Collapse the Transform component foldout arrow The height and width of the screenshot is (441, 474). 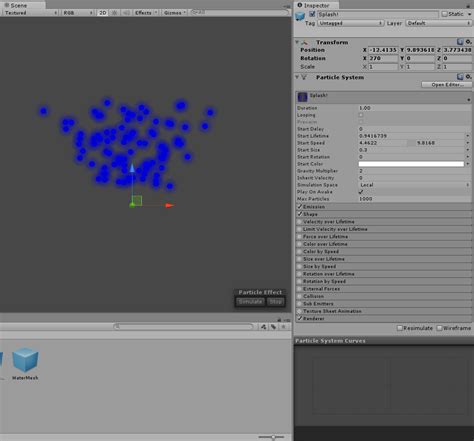click(297, 42)
